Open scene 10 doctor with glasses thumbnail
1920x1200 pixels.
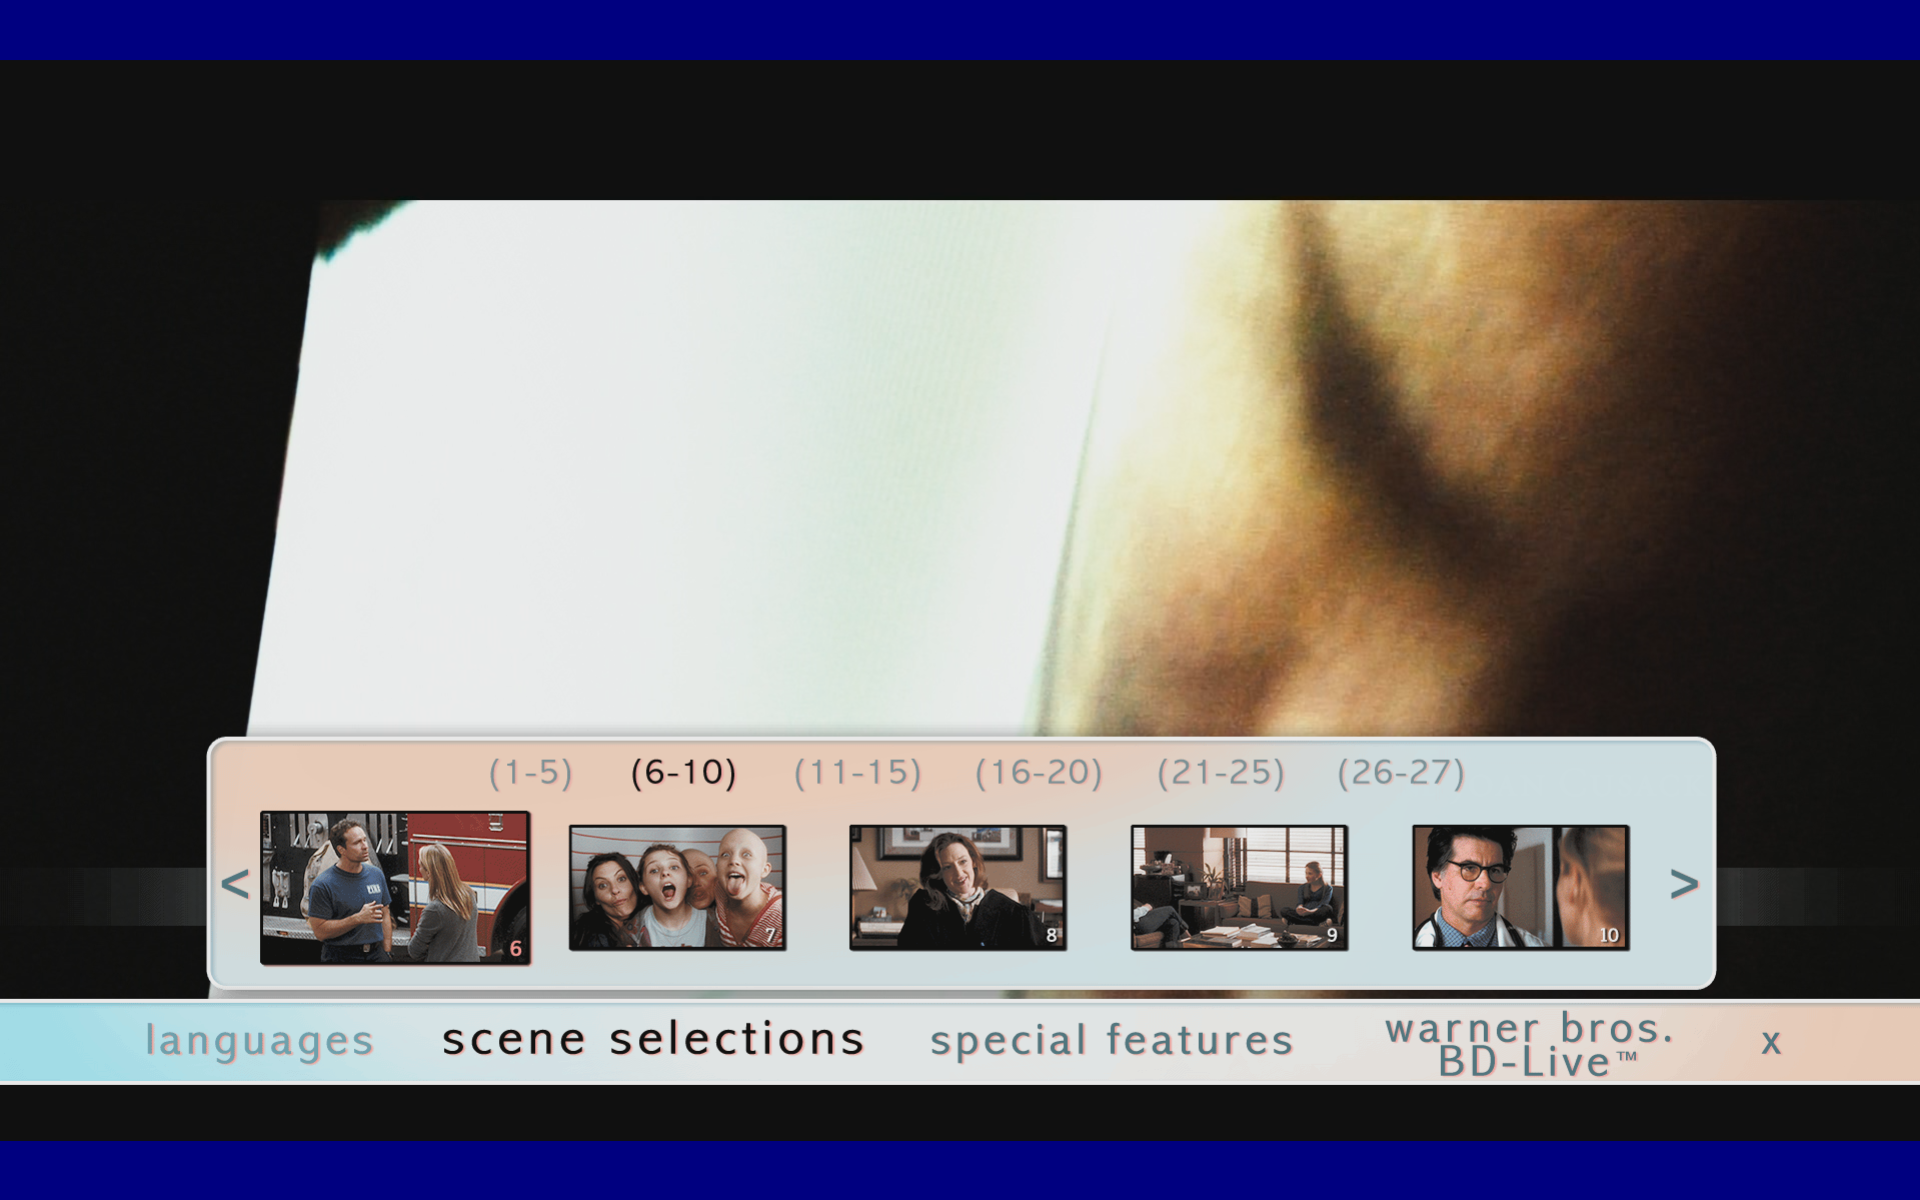tap(1520, 888)
